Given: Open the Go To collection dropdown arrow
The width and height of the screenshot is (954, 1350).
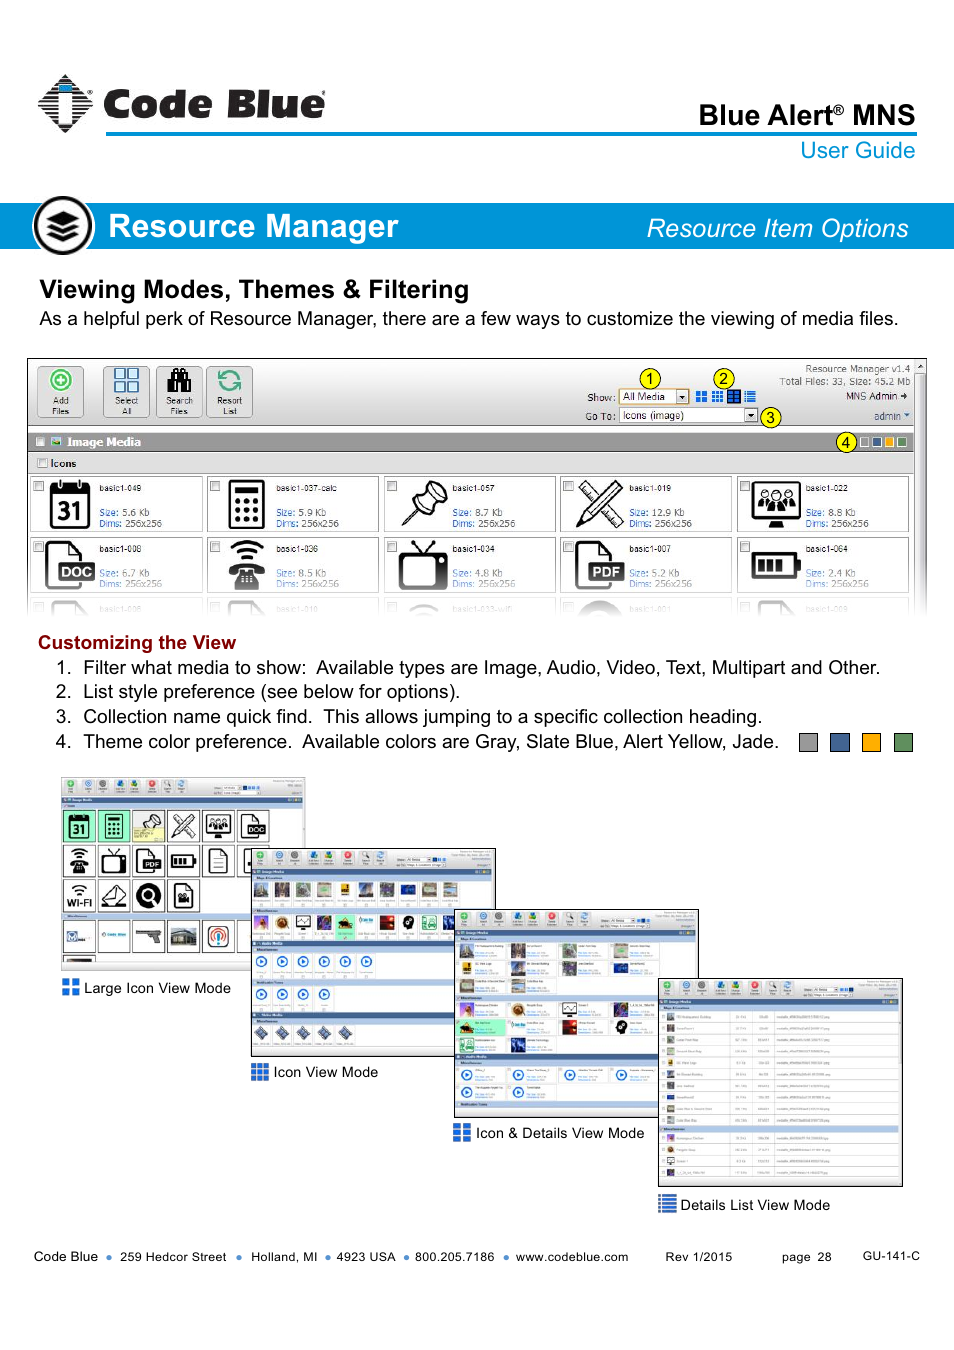Looking at the screenshot, I should pyautogui.click(x=751, y=416).
